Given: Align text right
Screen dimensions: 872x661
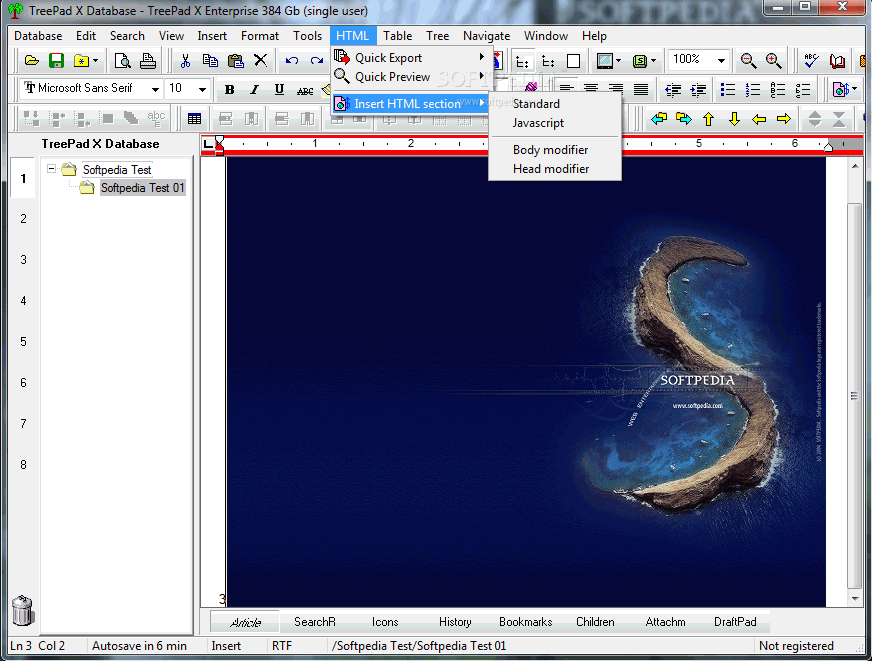Looking at the screenshot, I should (x=616, y=89).
